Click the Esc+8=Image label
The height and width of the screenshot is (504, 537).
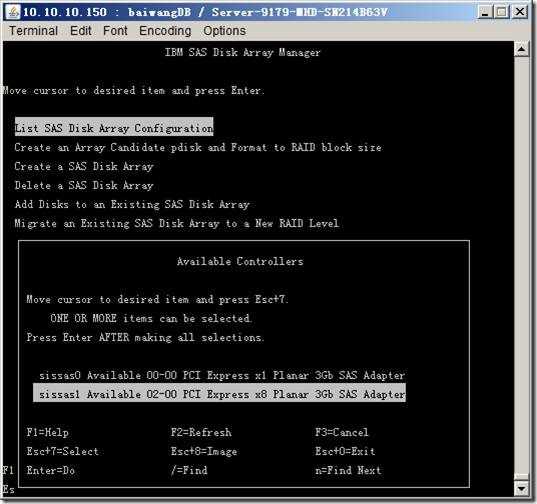tap(204, 451)
